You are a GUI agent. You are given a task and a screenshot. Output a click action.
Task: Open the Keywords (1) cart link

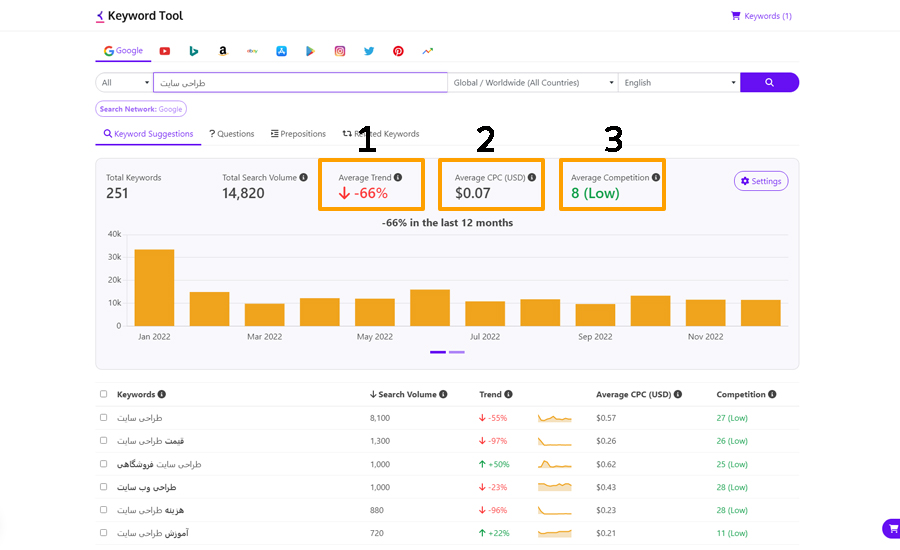click(761, 16)
